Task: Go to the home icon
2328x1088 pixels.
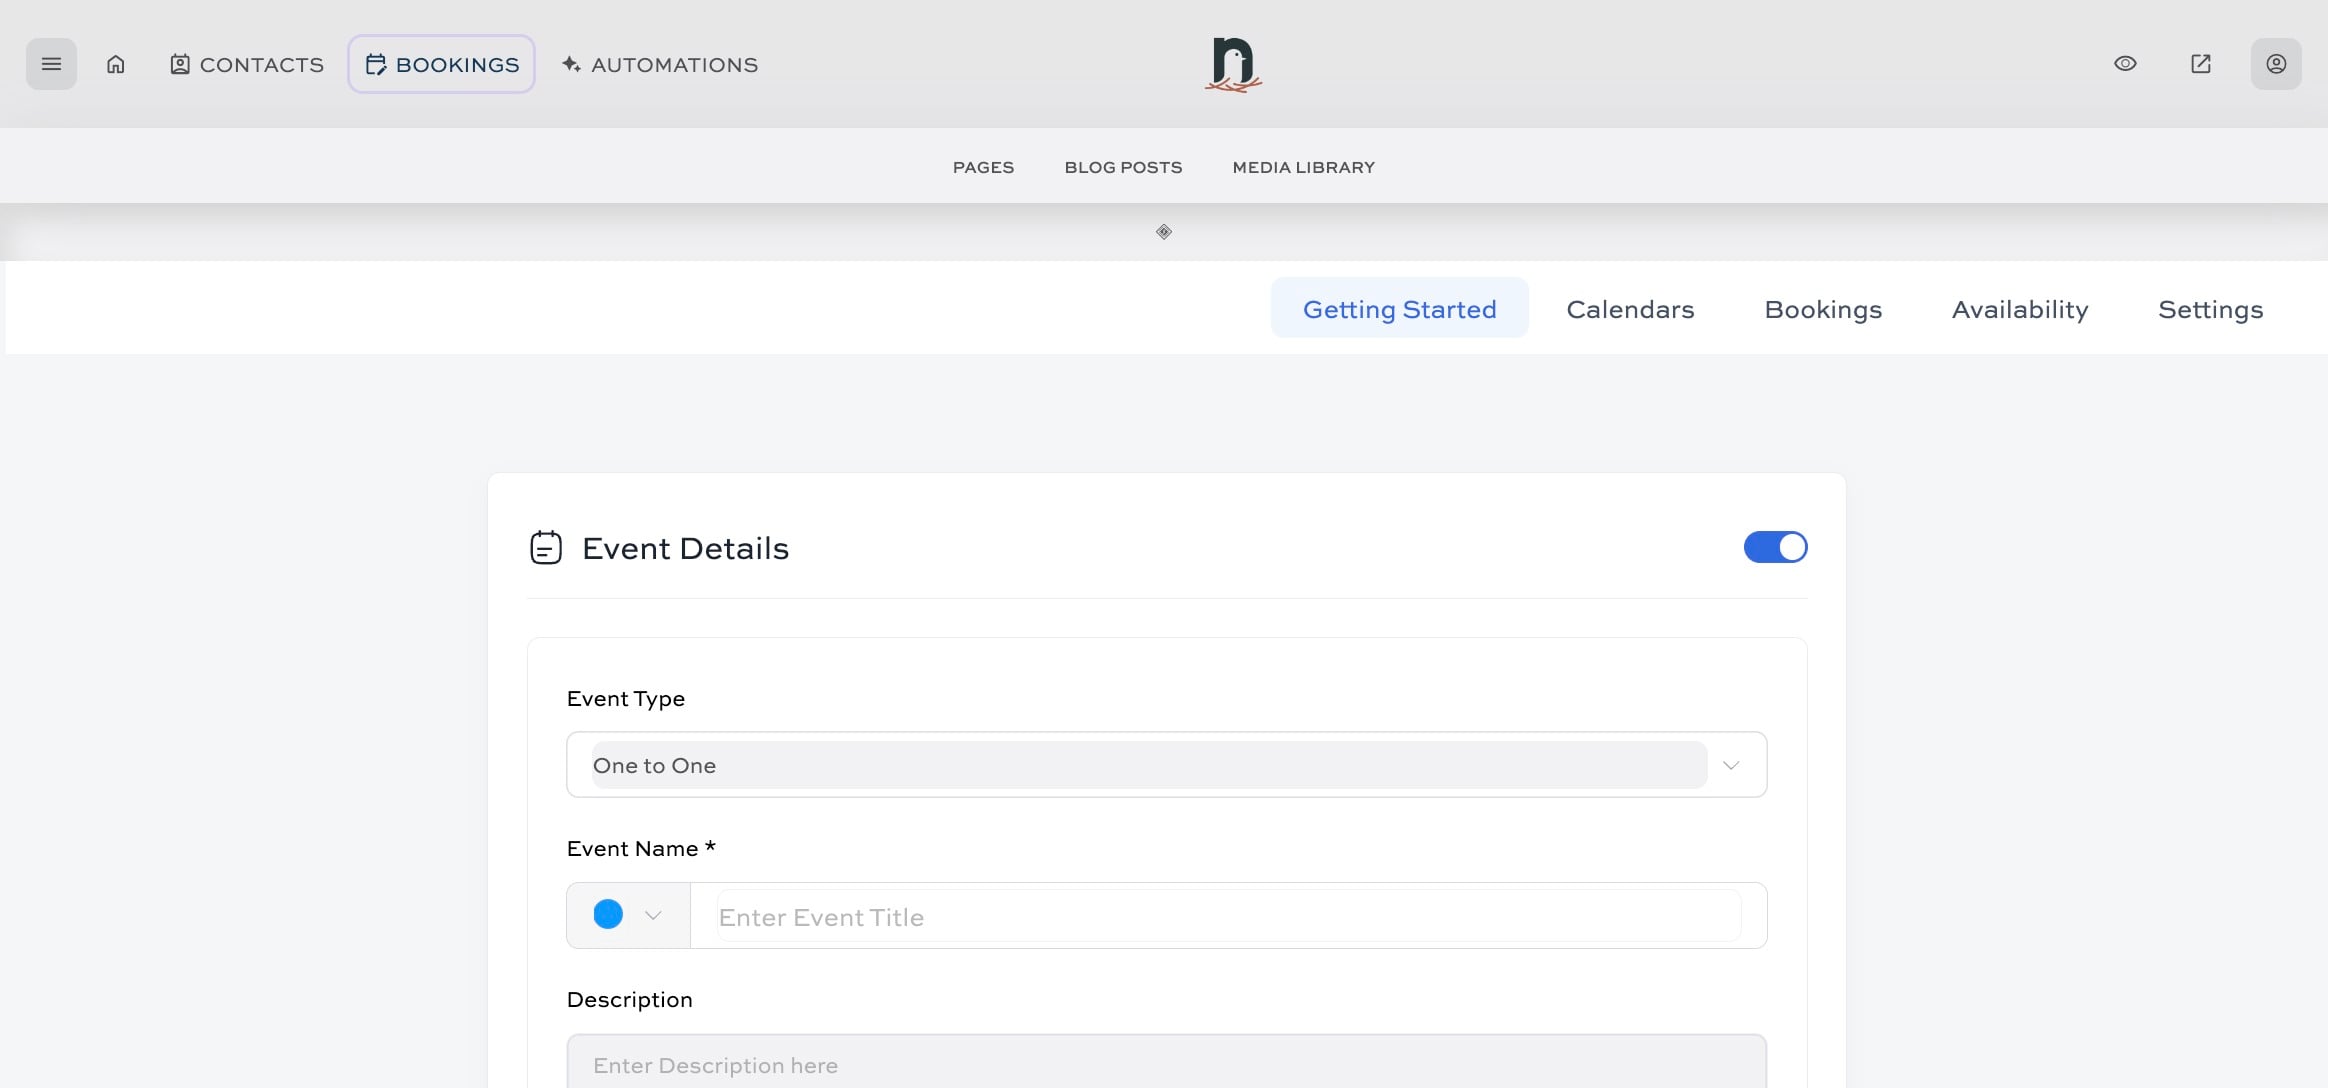Action: point(116,64)
